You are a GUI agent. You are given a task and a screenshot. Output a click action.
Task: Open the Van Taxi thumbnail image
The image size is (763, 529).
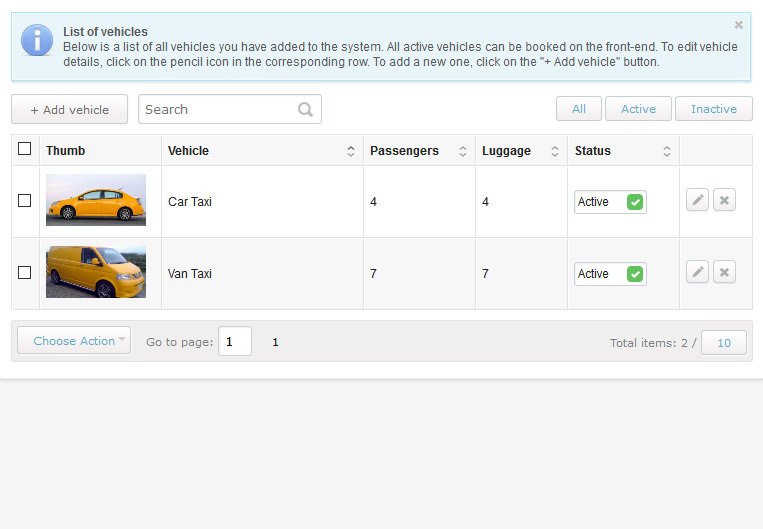[x=96, y=272]
